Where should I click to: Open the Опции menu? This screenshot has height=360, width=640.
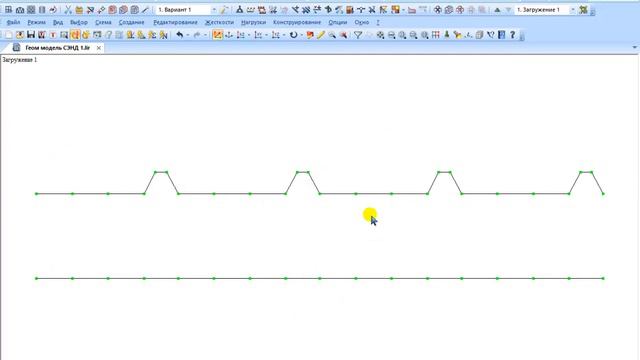[x=338, y=22]
